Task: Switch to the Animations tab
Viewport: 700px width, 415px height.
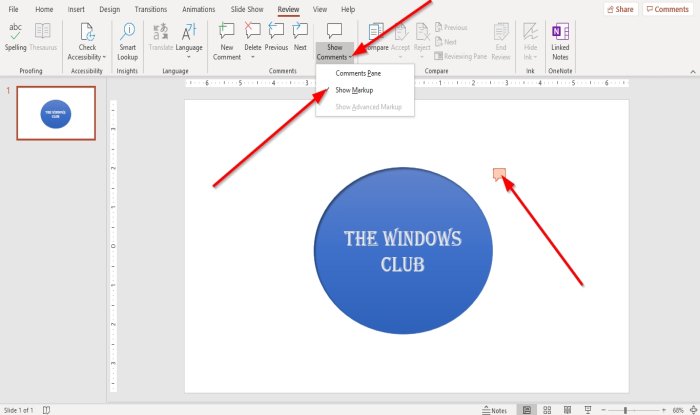Action: tap(198, 9)
